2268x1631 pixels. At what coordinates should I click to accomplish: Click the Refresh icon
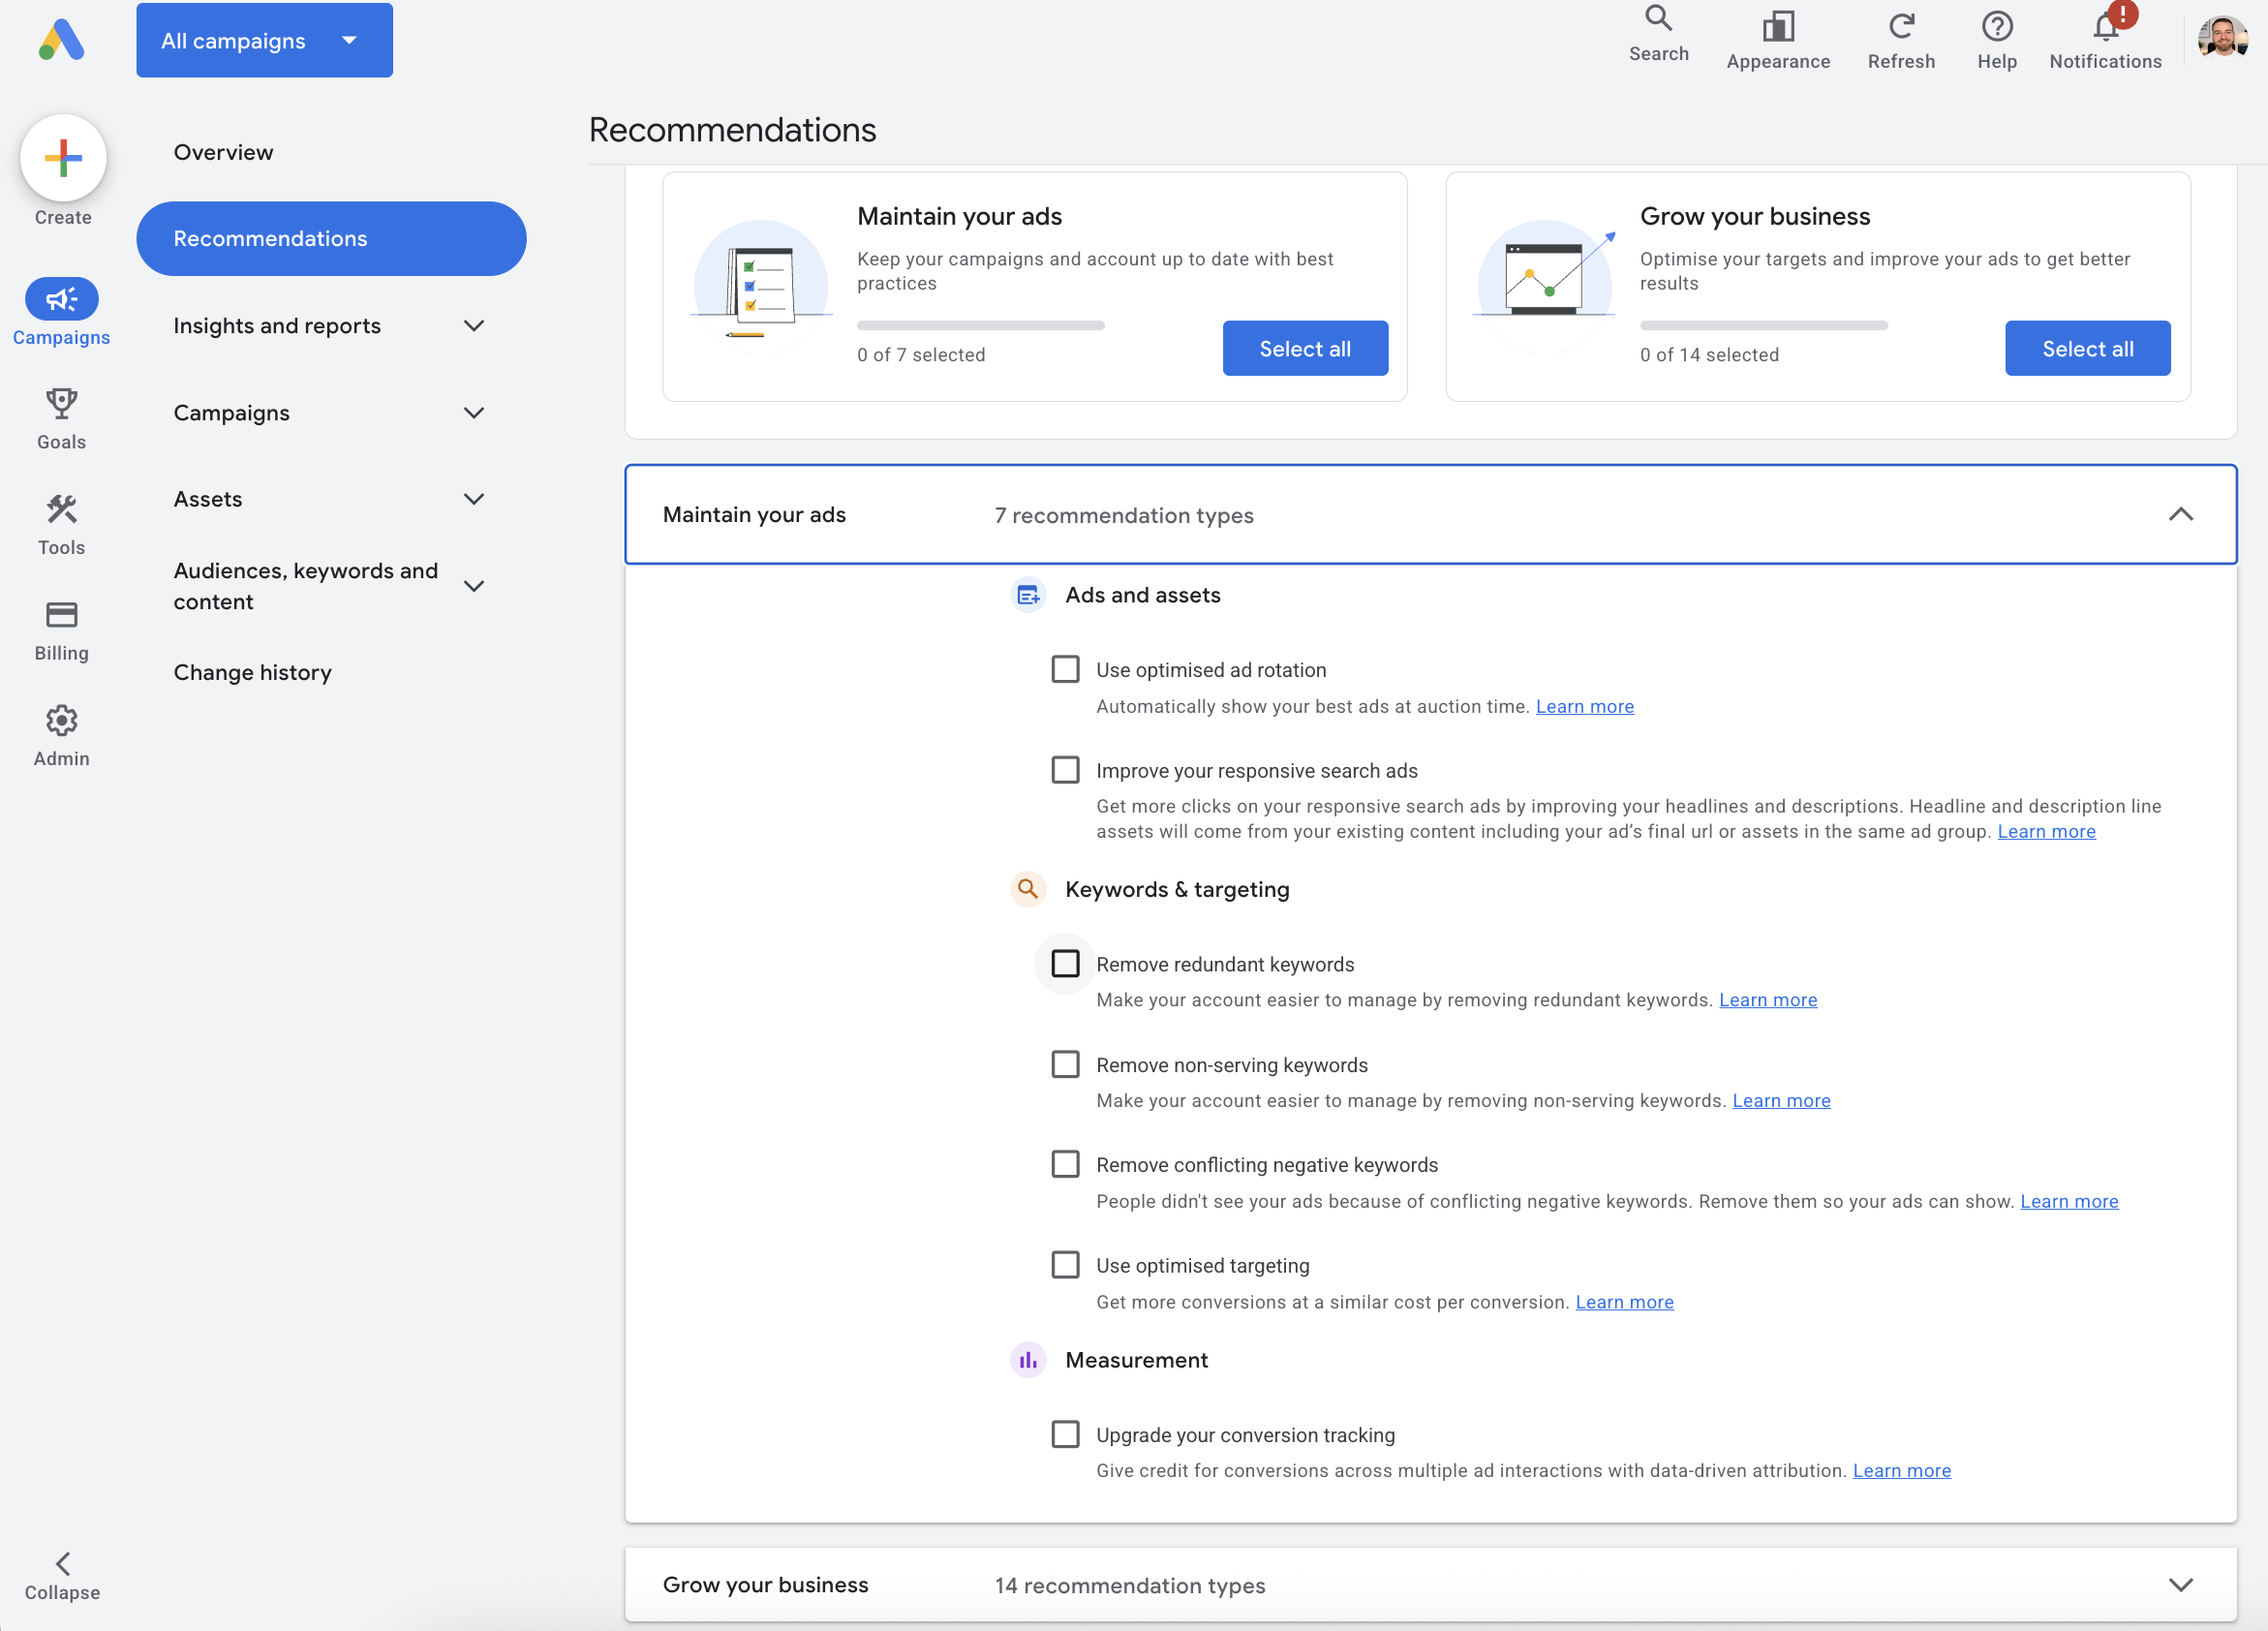tap(1901, 26)
